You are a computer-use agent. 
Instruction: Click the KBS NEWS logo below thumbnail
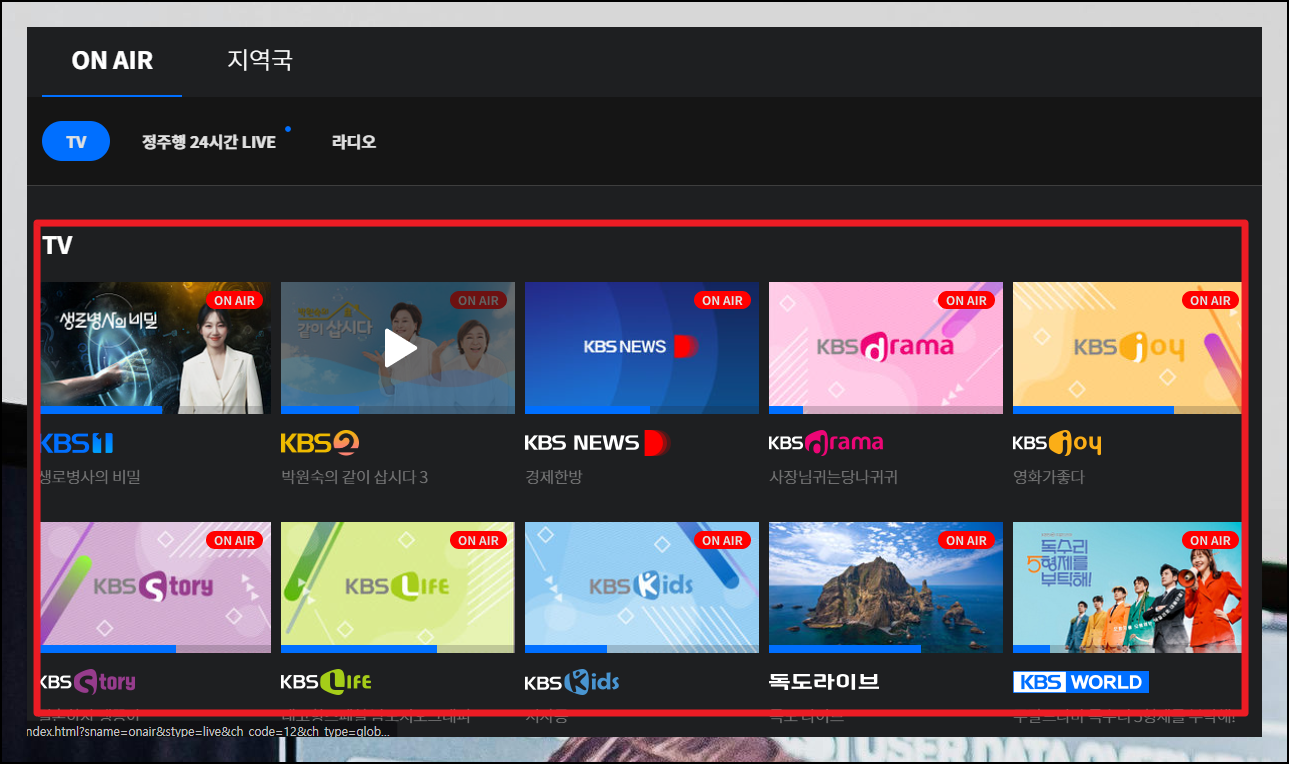pos(596,442)
